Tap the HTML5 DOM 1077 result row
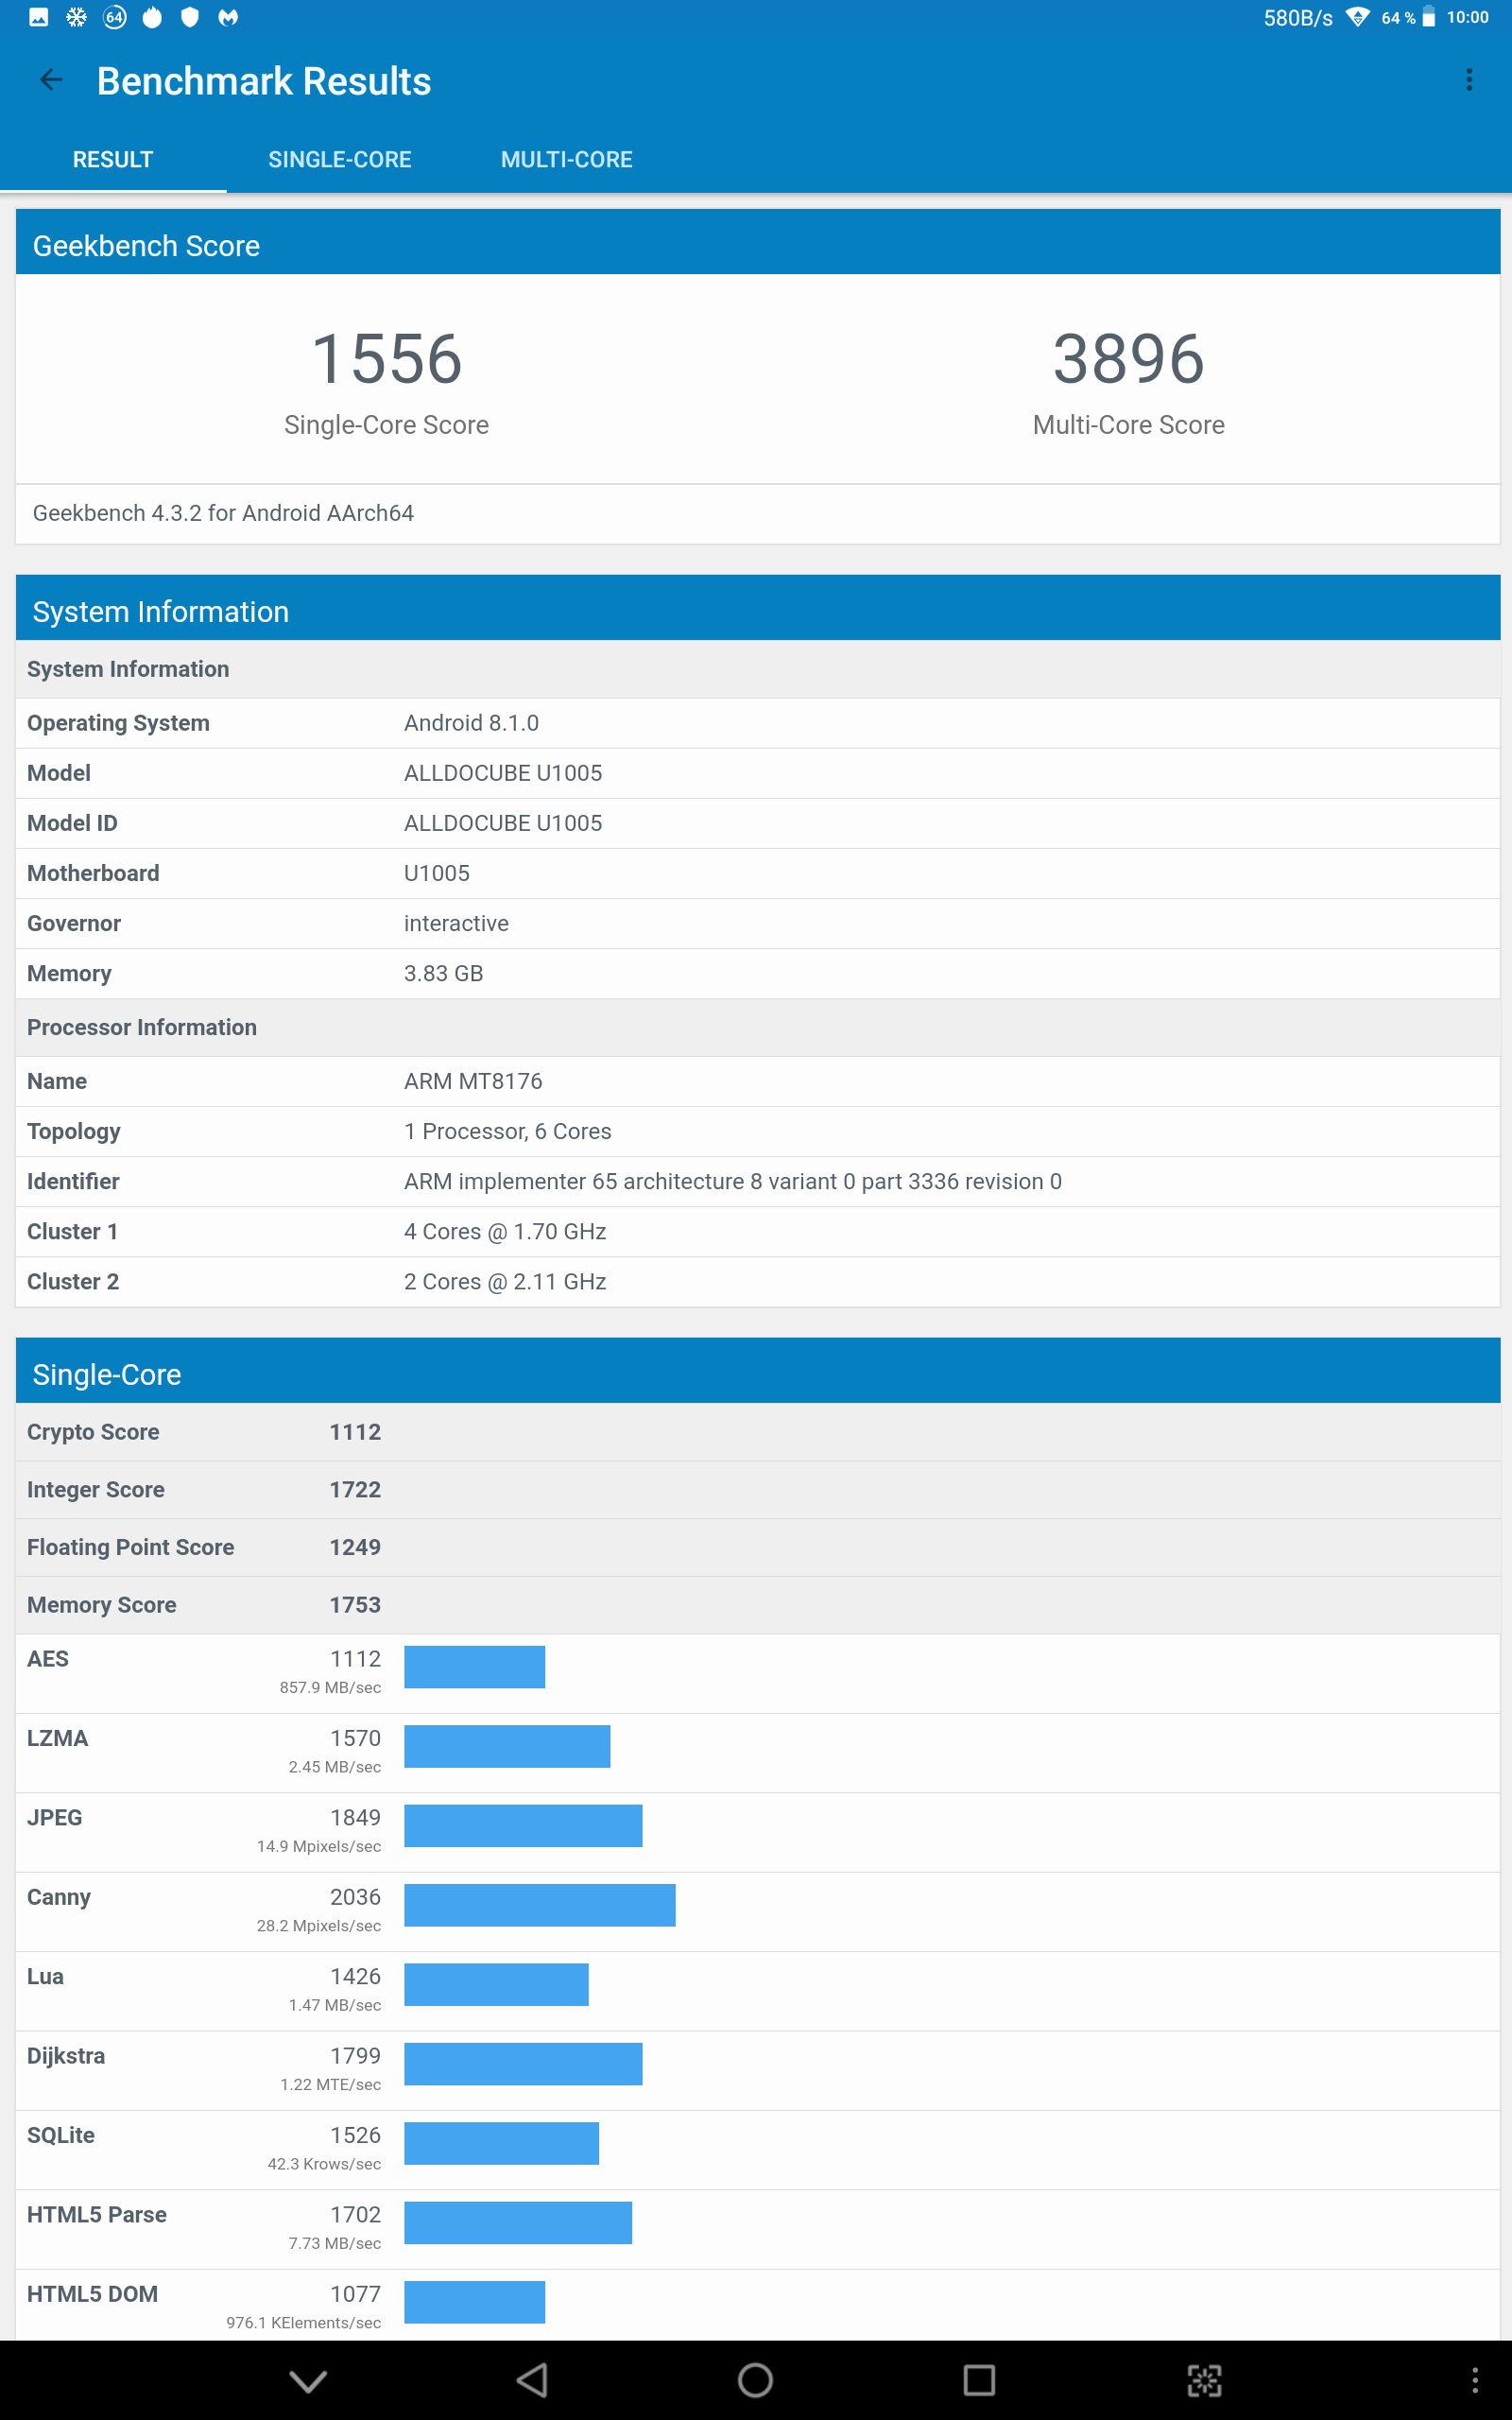This screenshot has width=1512, height=2420. [x=757, y=2305]
